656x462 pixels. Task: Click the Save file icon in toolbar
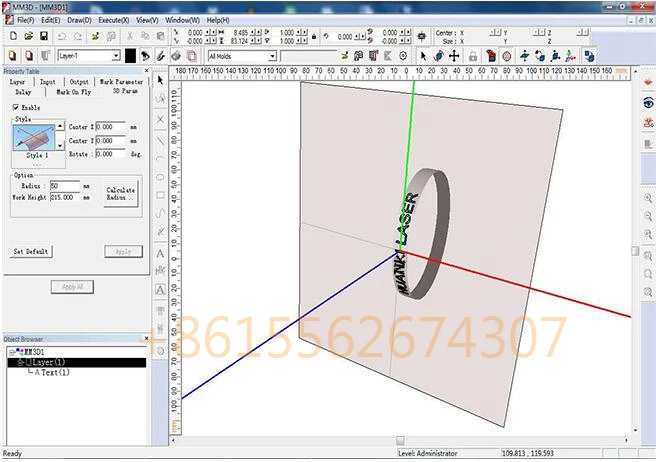coord(43,34)
